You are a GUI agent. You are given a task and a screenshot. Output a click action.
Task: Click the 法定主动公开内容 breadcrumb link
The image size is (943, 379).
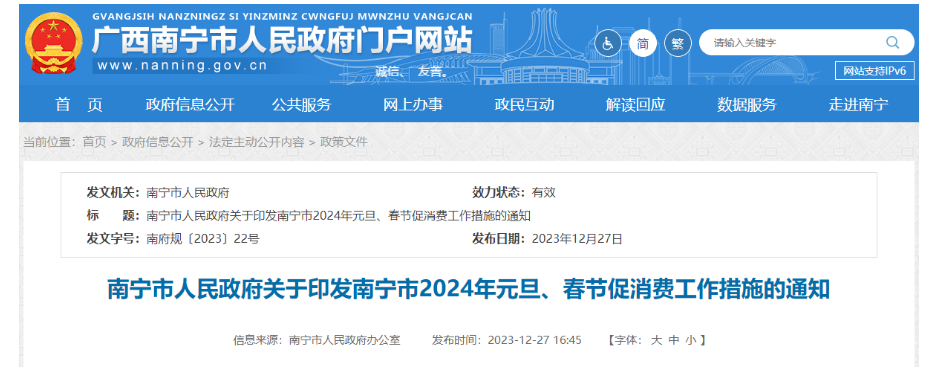click(256, 142)
